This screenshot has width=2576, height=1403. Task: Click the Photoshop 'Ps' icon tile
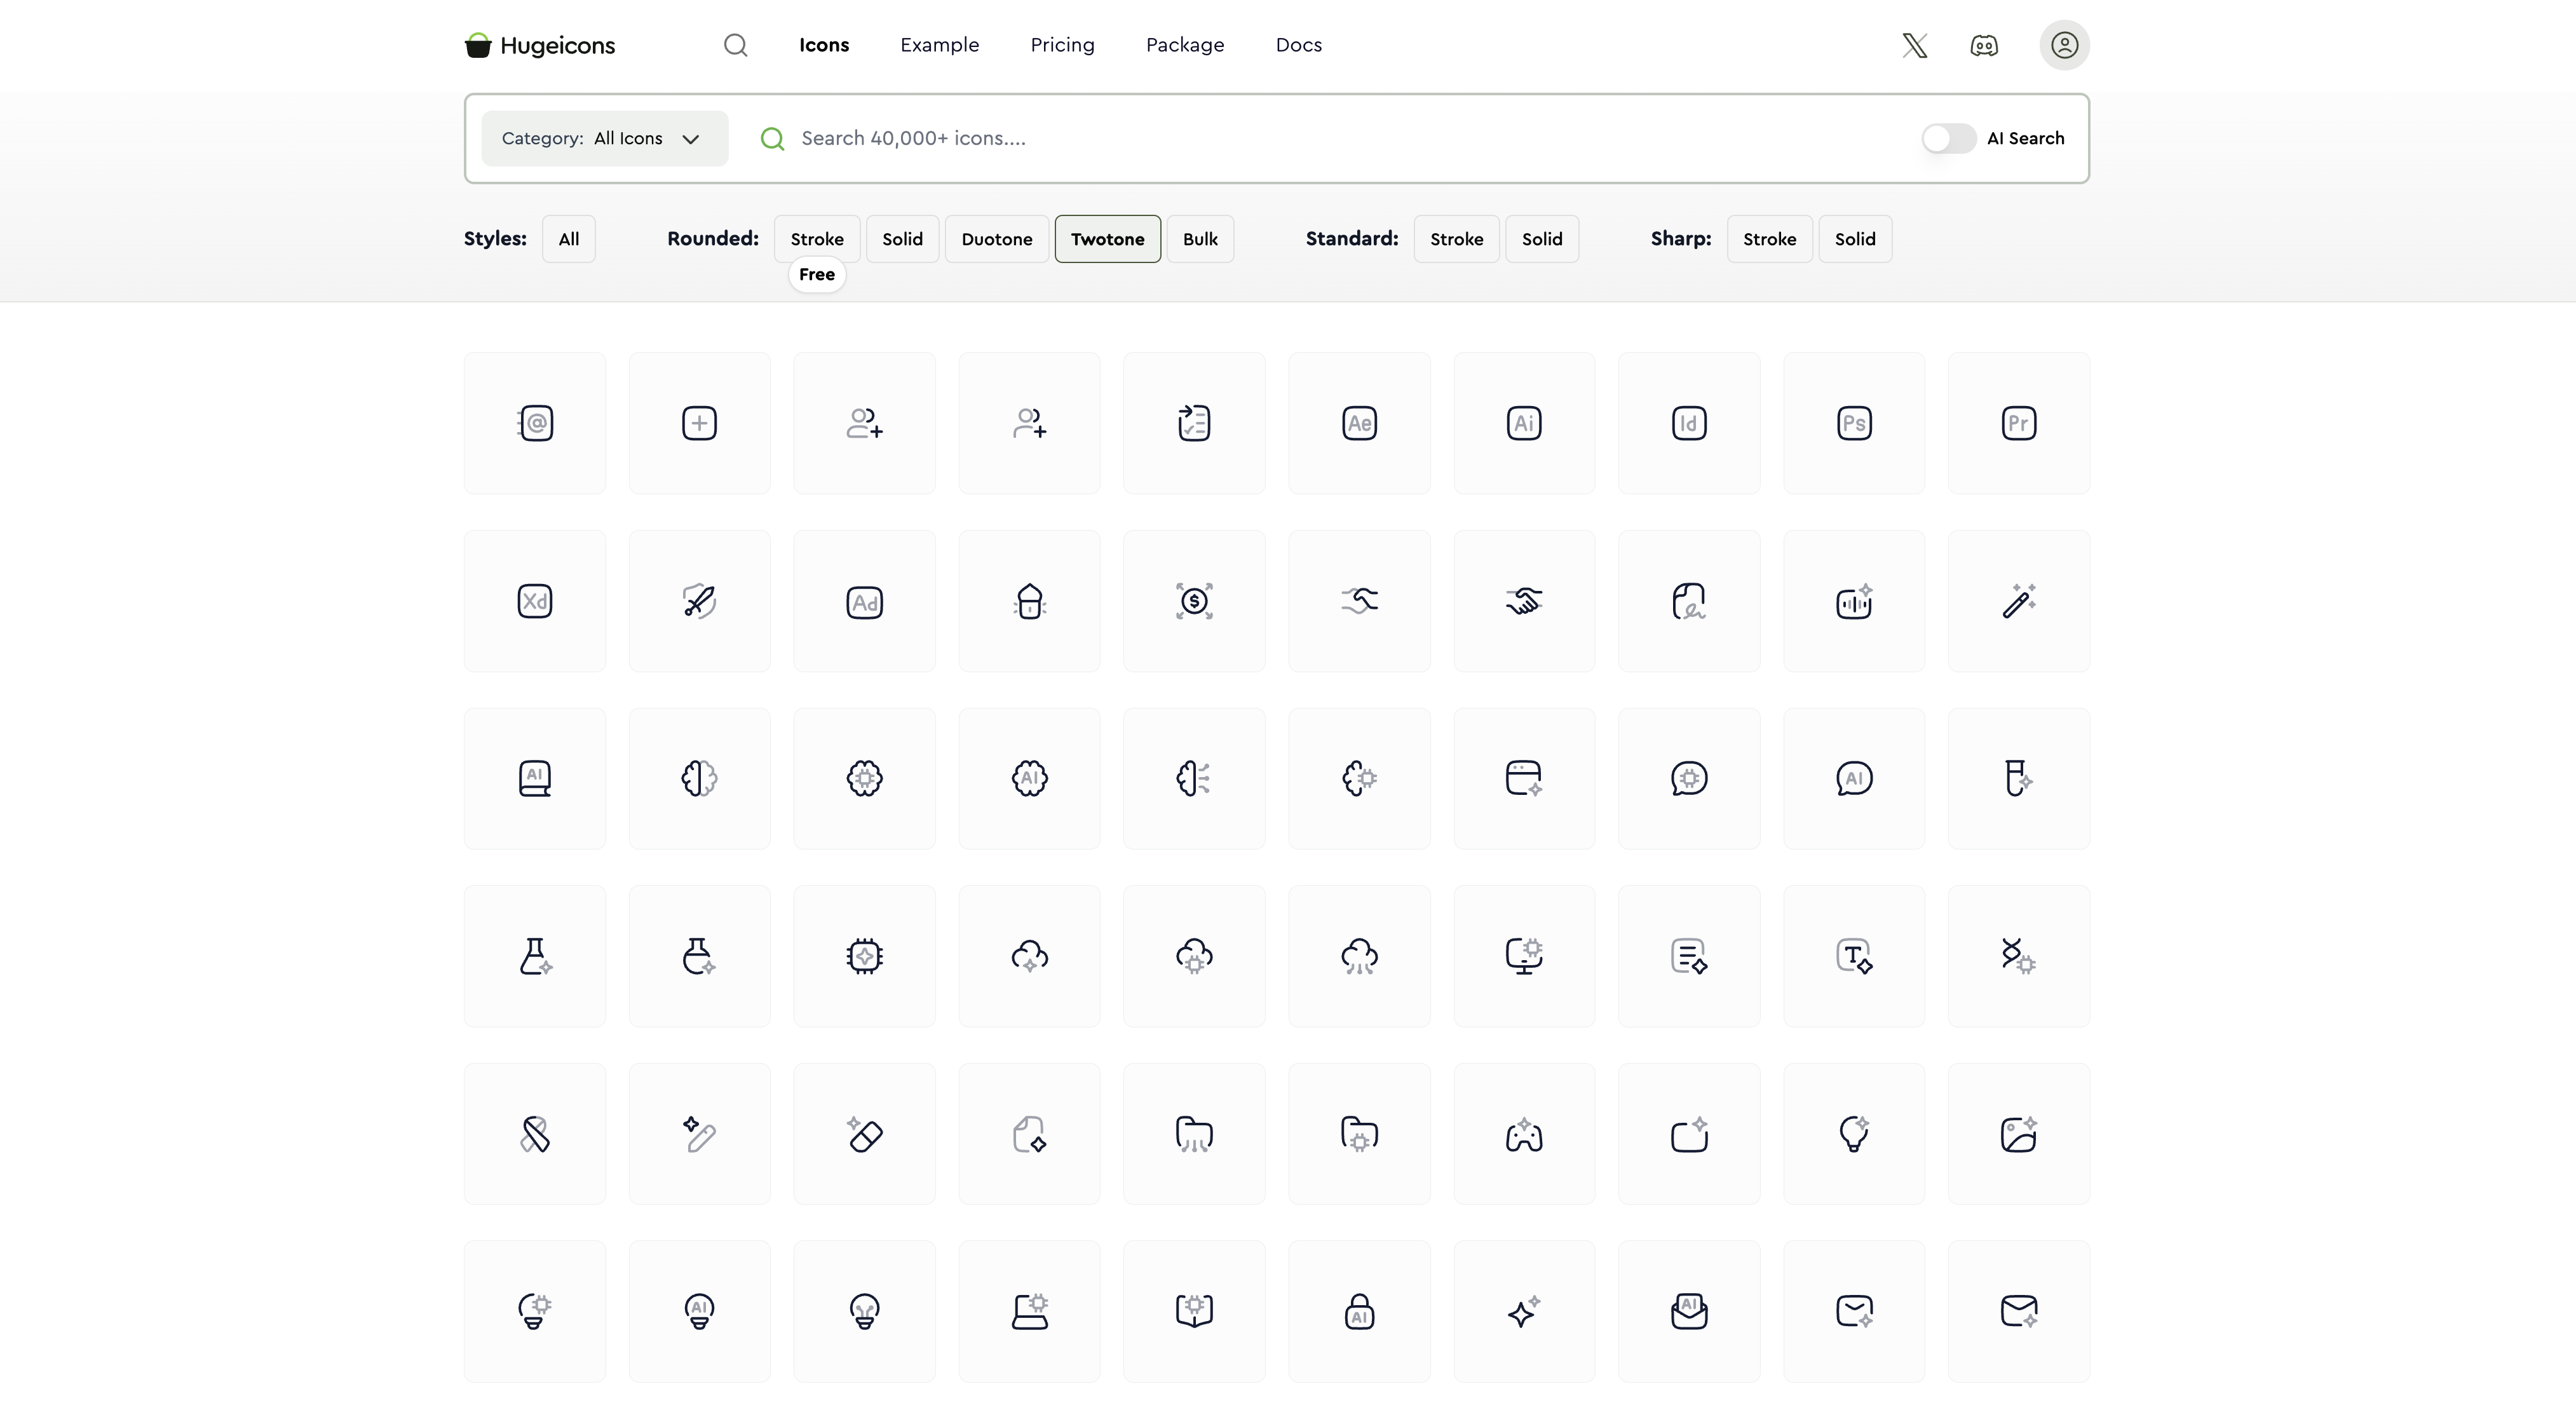(1853, 423)
